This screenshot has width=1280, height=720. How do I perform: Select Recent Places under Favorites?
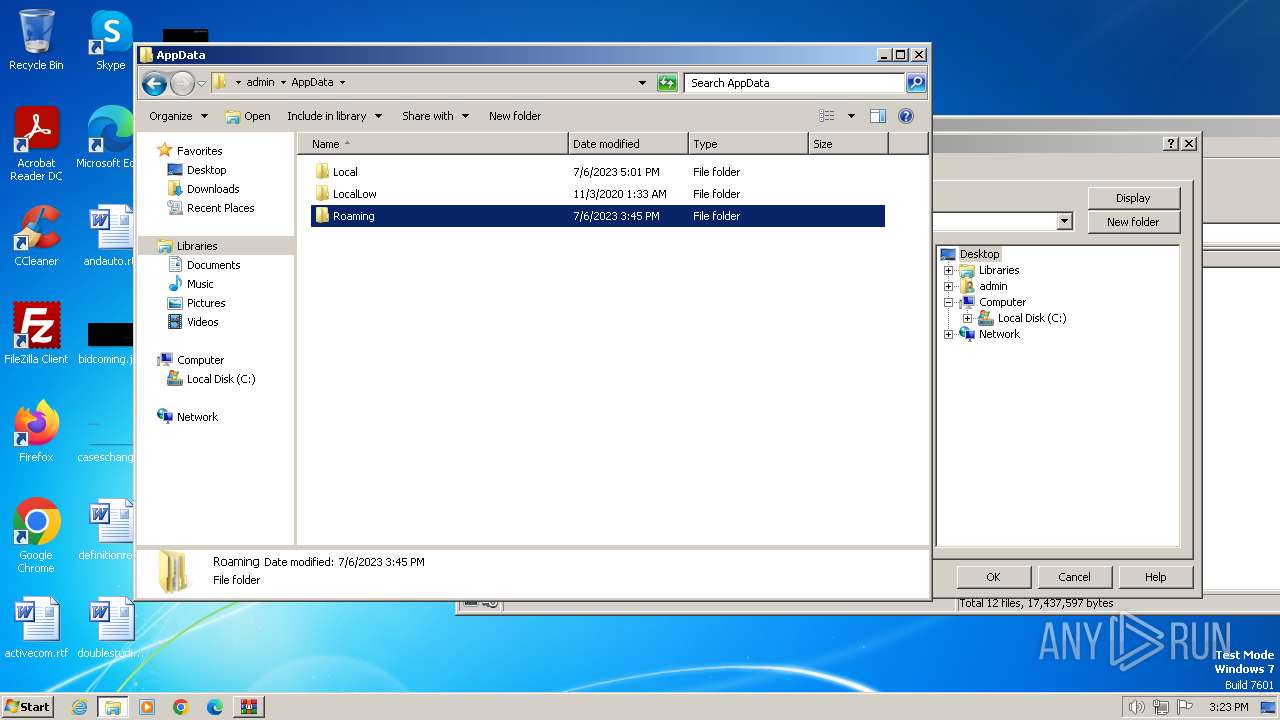[220, 208]
